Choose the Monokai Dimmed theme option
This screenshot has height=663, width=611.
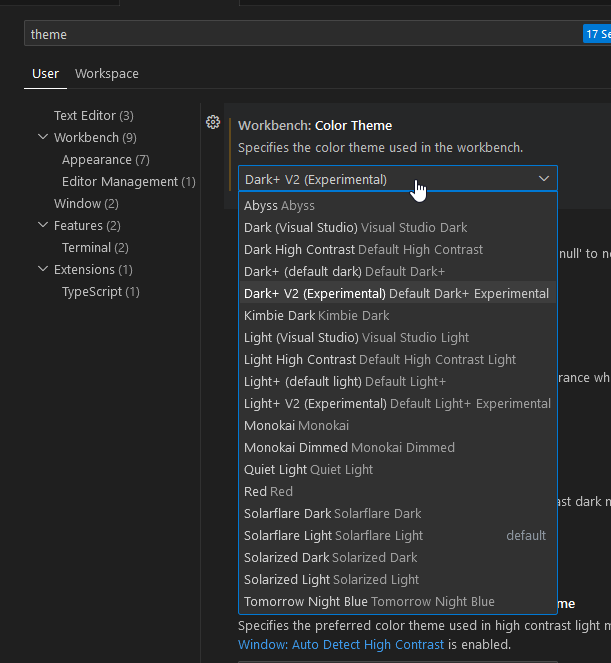398,447
